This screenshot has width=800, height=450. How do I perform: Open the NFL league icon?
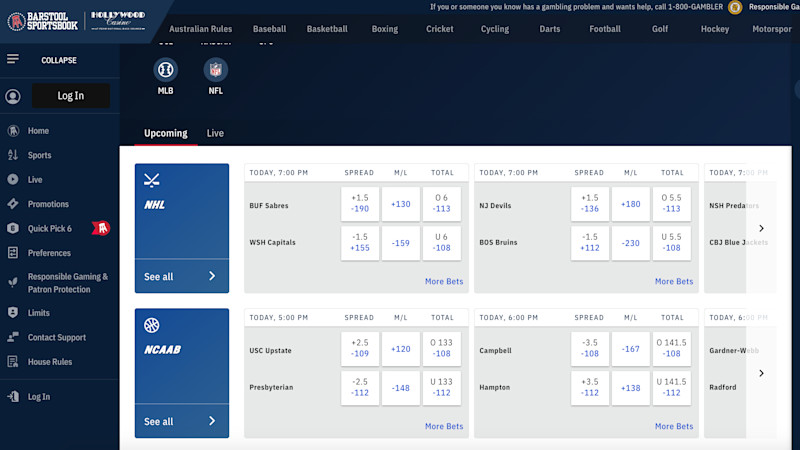(x=215, y=70)
